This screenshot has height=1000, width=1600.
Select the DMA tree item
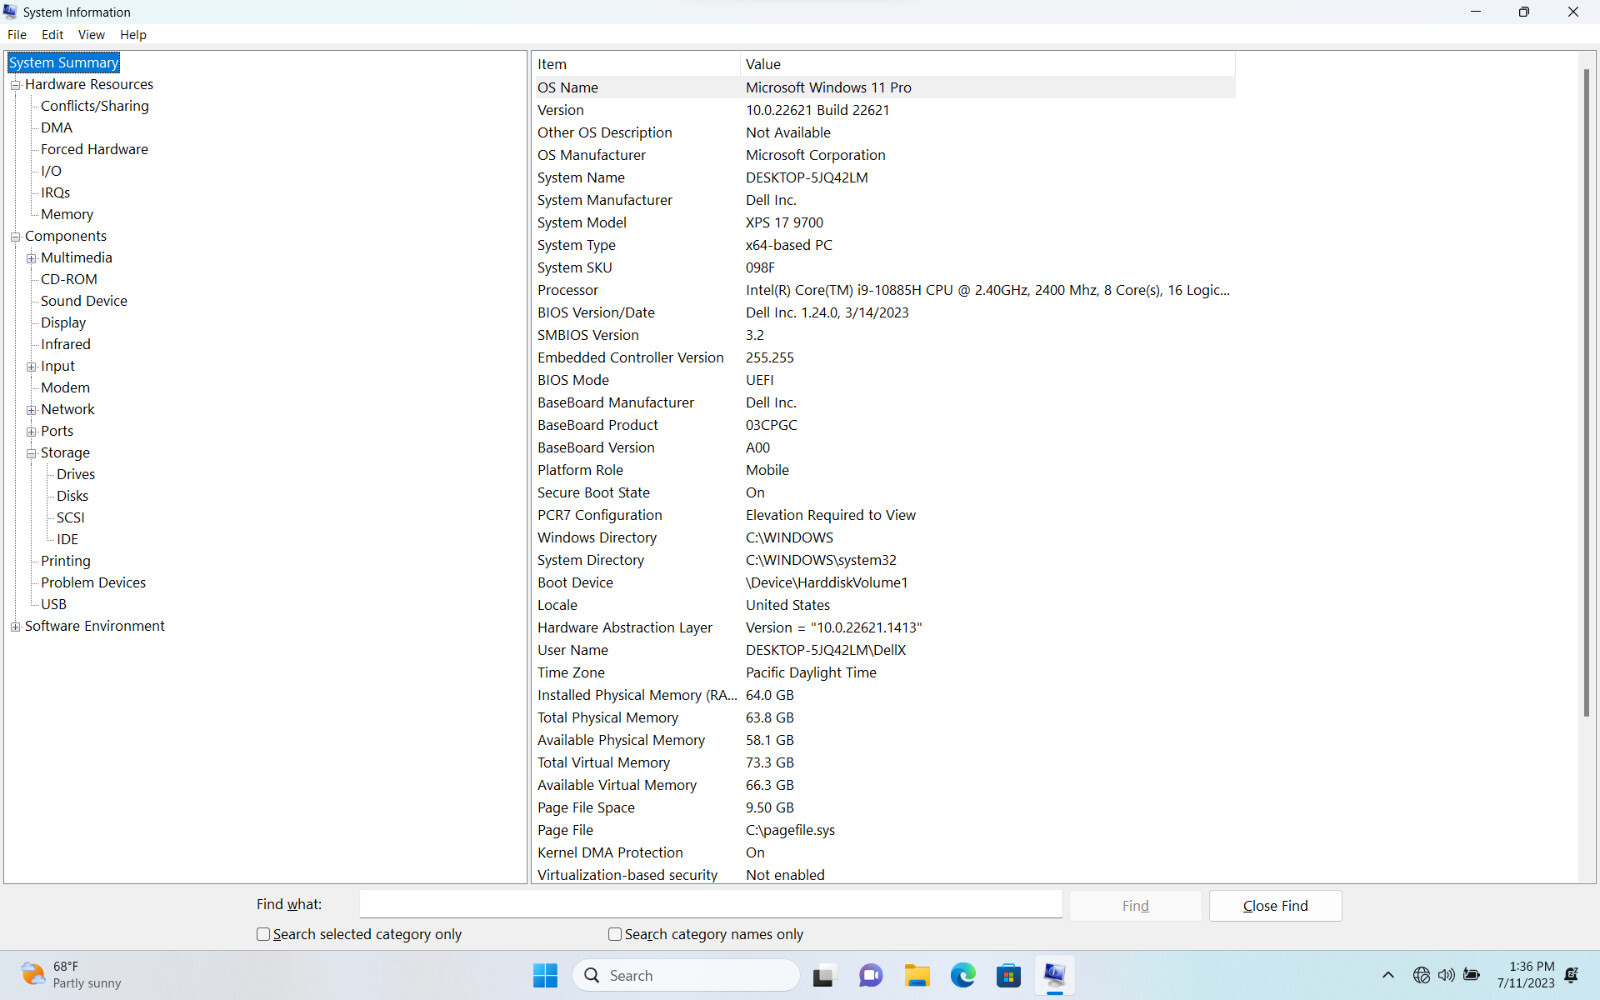[x=57, y=128]
